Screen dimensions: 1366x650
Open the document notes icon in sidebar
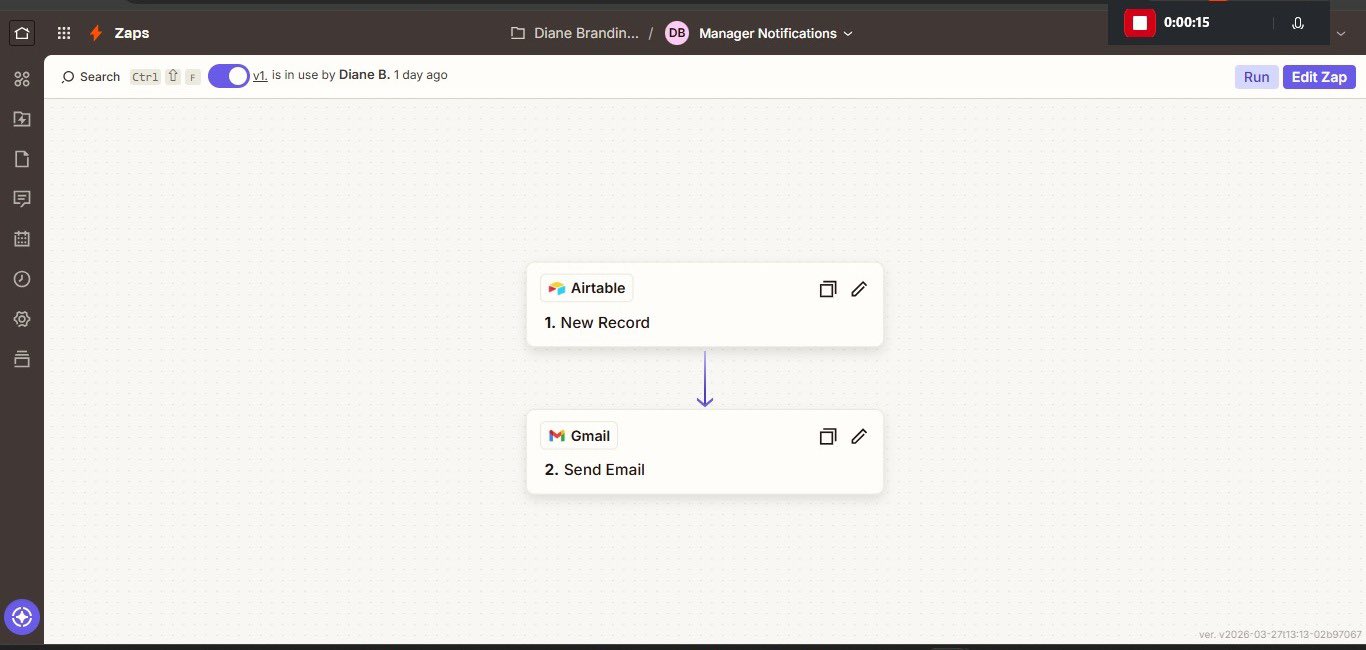coord(22,159)
